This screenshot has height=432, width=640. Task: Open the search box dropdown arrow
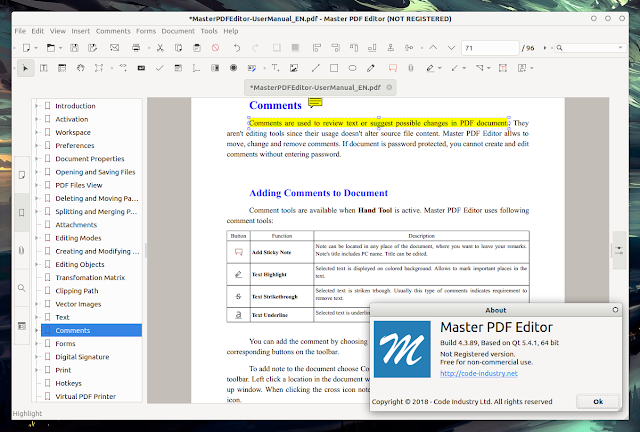[x=621, y=48]
